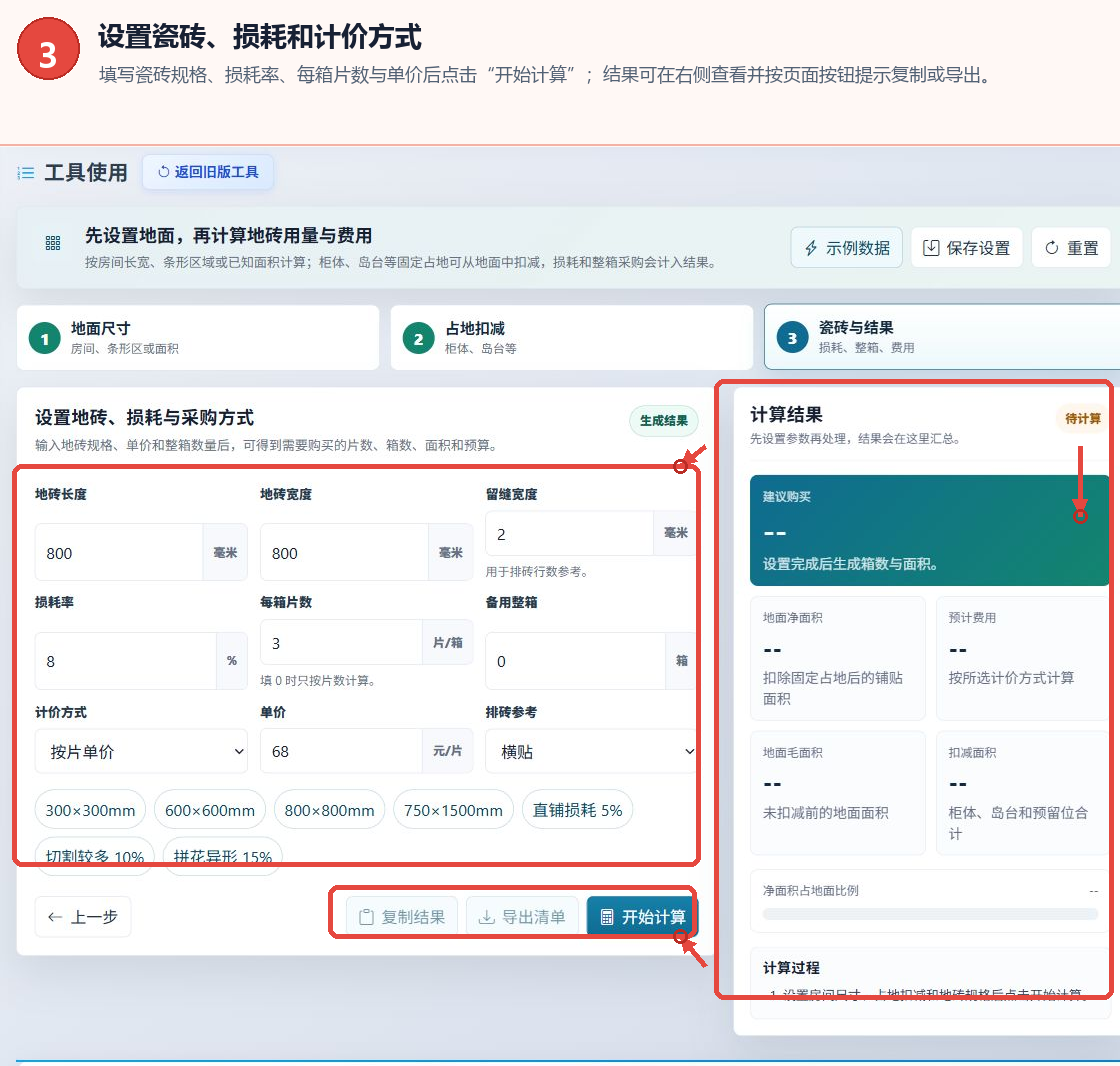Screen dimensions: 1120x1066
Task: Click the 用于排砖行数参考 hint
Action: pyautogui.click(x=537, y=572)
